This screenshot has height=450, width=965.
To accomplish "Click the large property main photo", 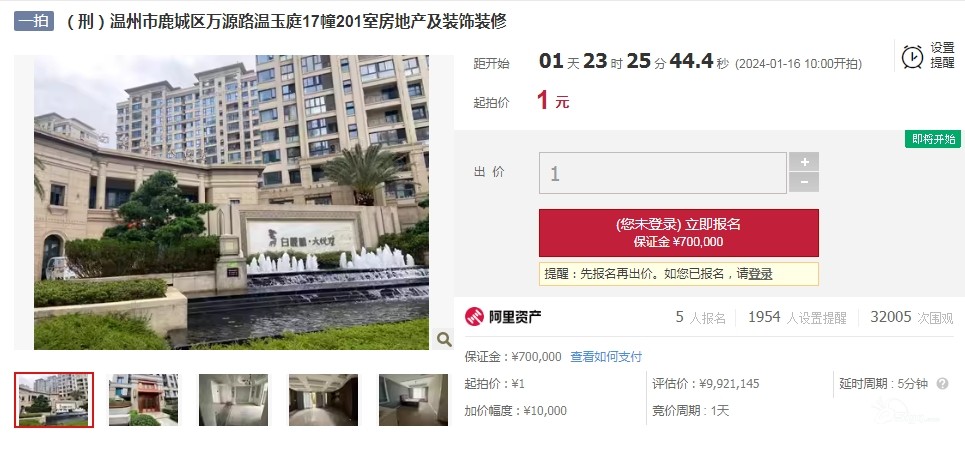I will (x=231, y=203).
